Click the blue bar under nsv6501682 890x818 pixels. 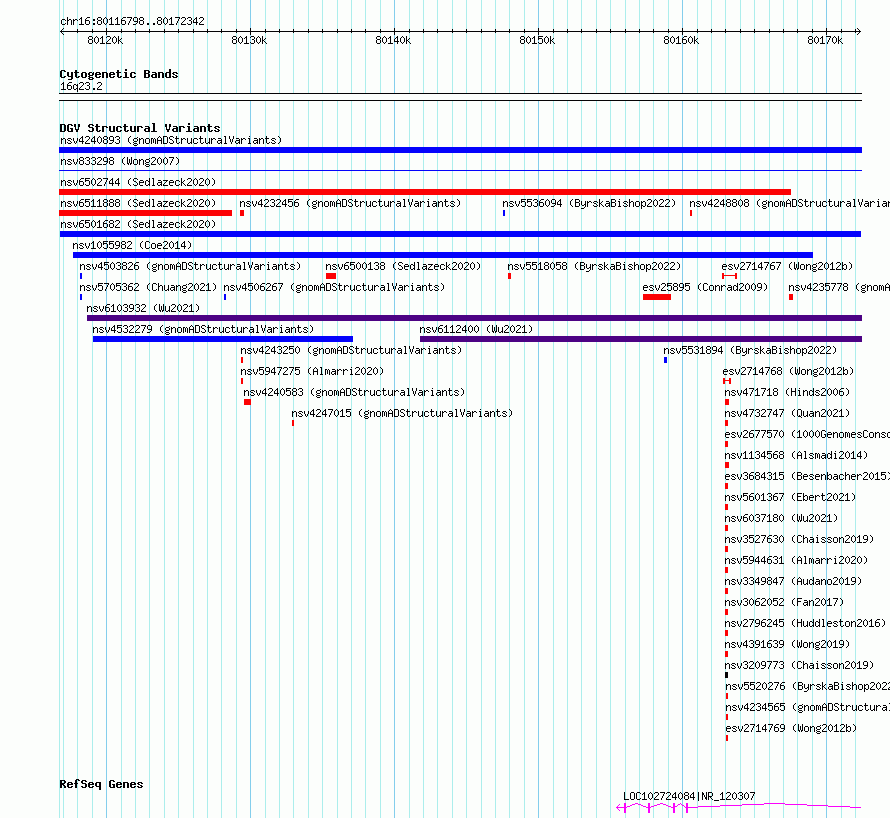click(x=460, y=234)
